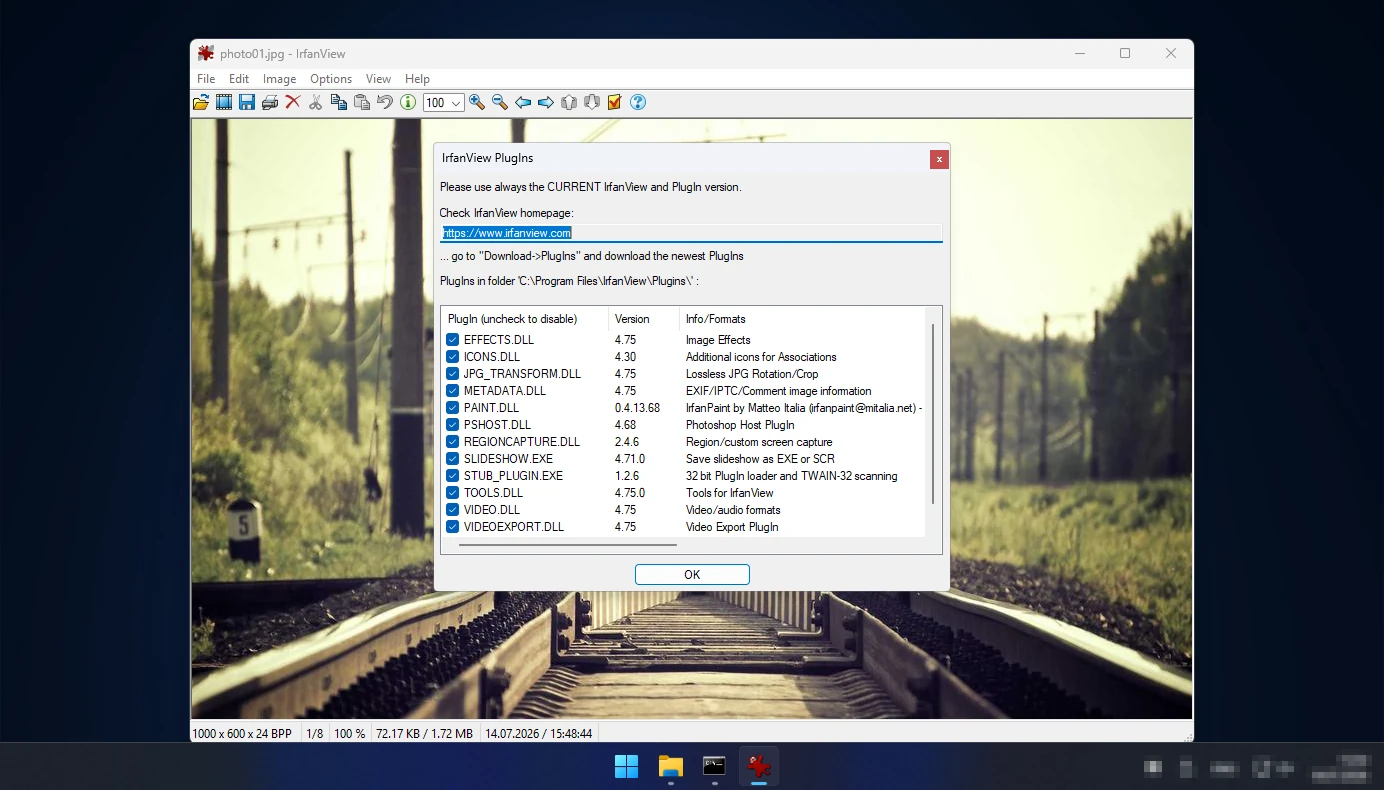Image resolution: width=1384 pixels, height=790 pixels.
Task: Uncheck the EFFECTS.DLL plugin
Action: [x=453, y=340]
